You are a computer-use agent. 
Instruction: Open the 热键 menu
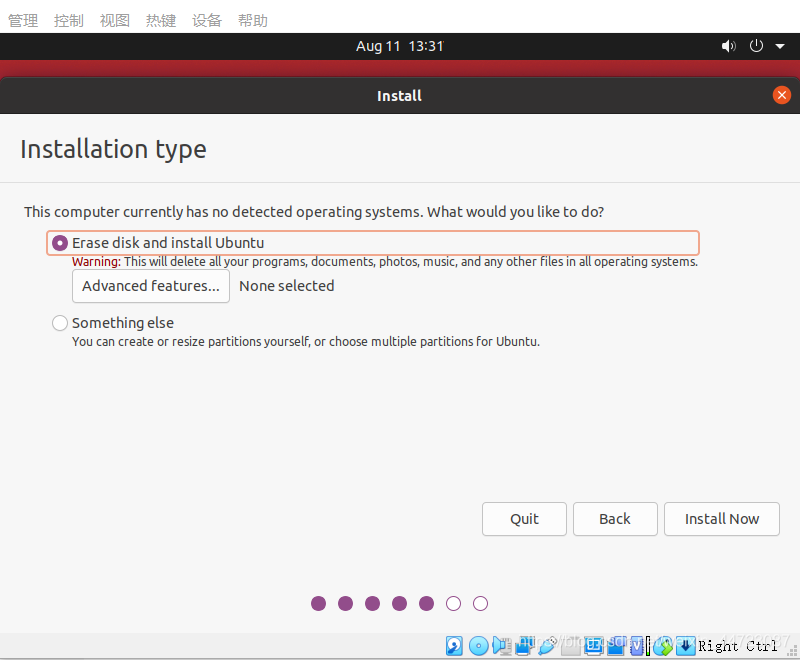pyautogui.click(x=161, y=20)
